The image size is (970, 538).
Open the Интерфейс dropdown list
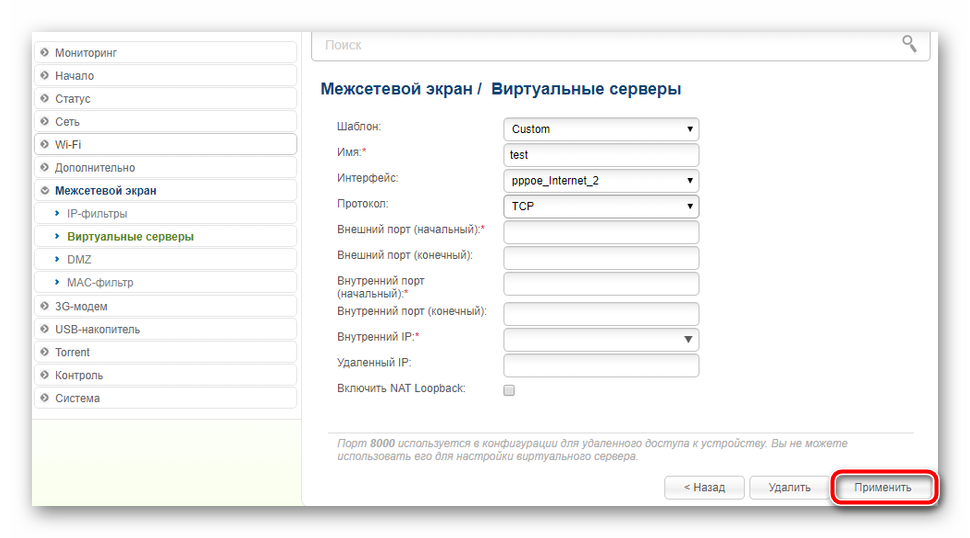click(x=601, y=181)
